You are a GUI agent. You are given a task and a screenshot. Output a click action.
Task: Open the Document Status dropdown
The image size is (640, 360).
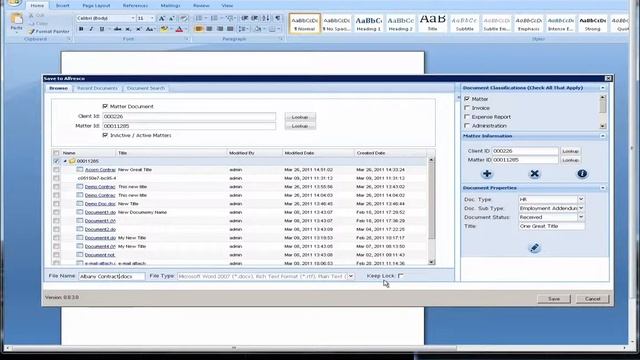581,218
